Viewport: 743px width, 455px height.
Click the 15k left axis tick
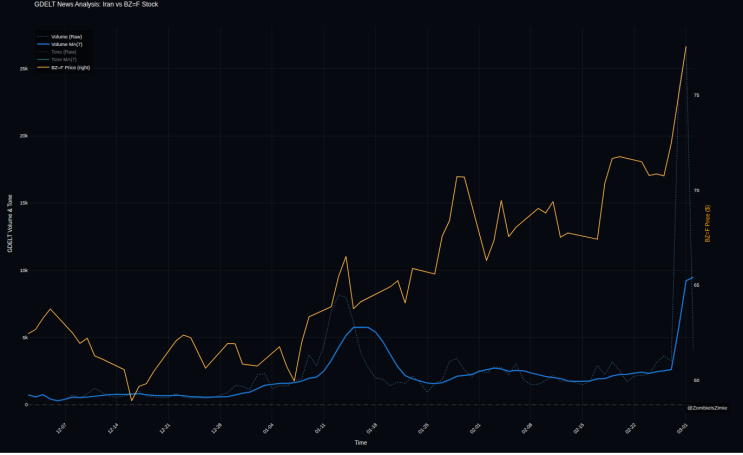pos(24,203)
